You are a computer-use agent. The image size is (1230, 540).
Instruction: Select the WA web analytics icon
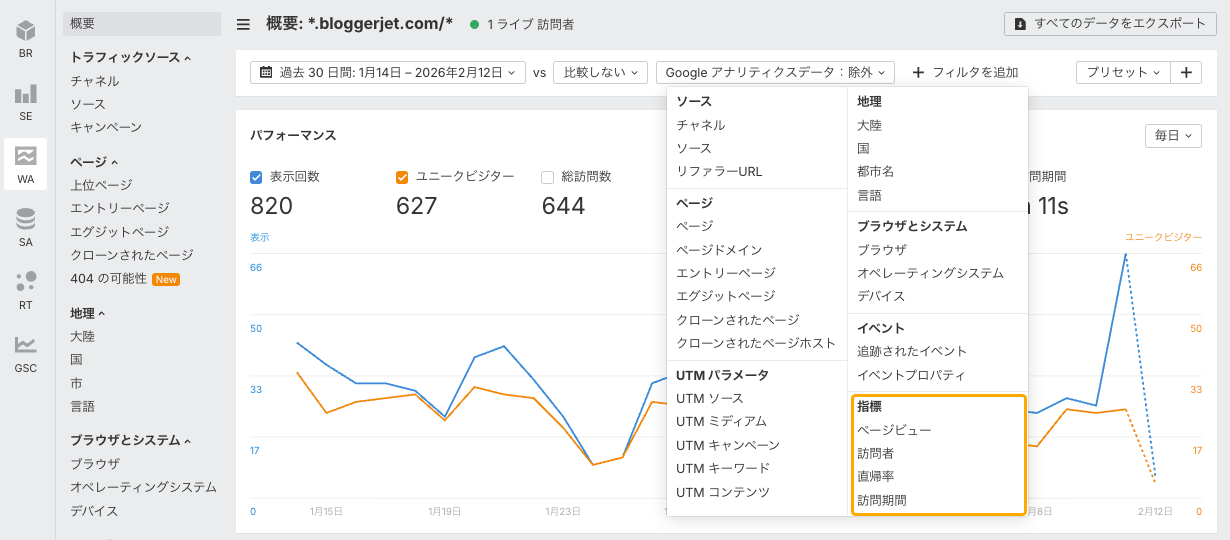(25, 164)
